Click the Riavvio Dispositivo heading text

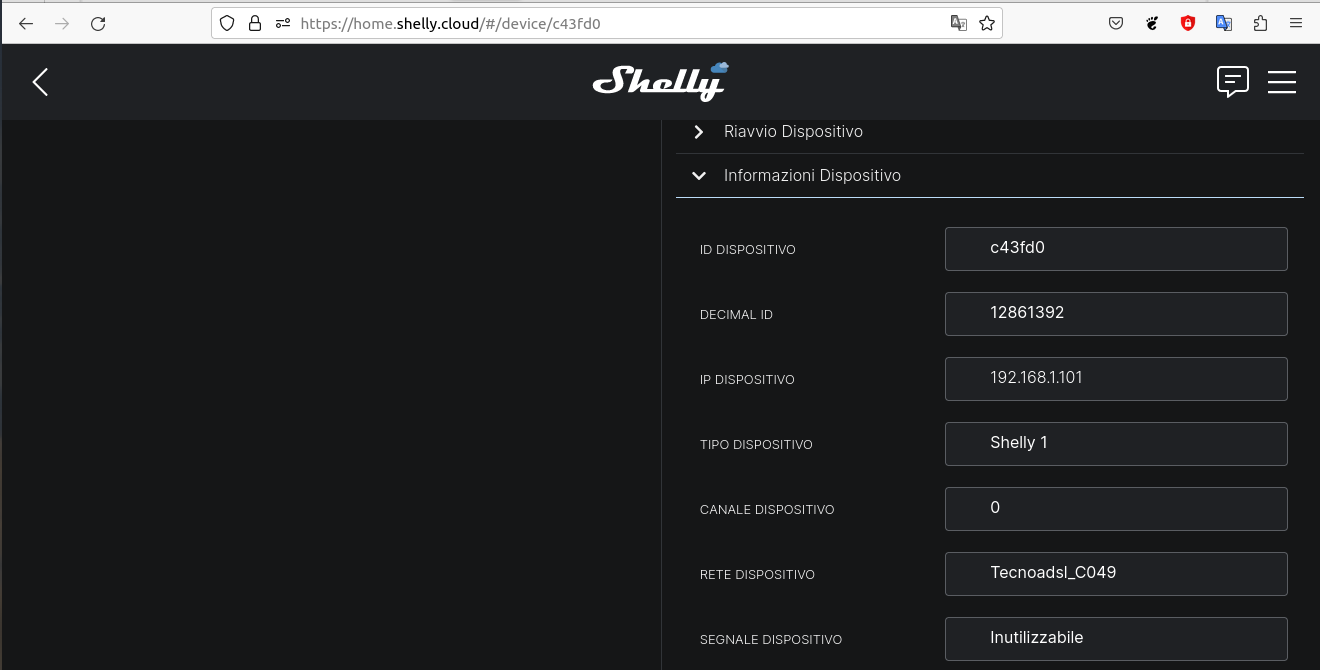[793, 132]
